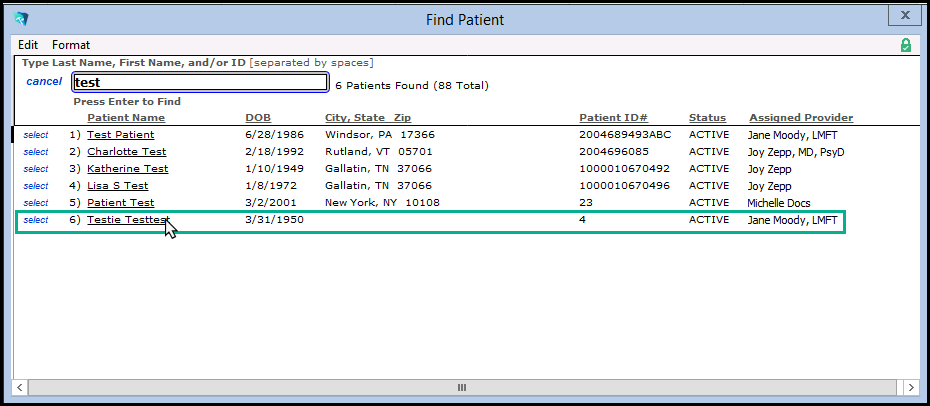Sort by Patient Name column header

[x=125, y=118]
